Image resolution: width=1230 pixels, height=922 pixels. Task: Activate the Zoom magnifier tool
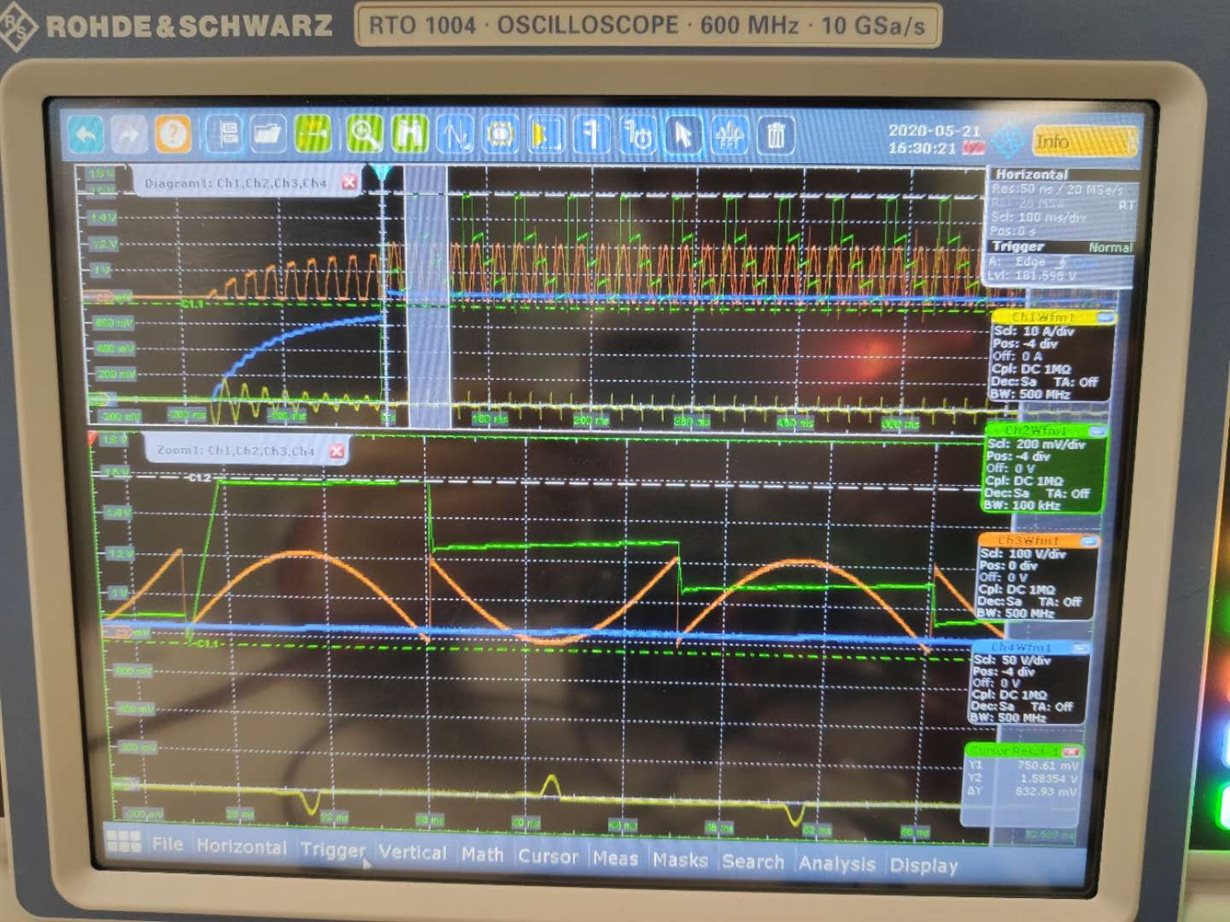(365, 134)
